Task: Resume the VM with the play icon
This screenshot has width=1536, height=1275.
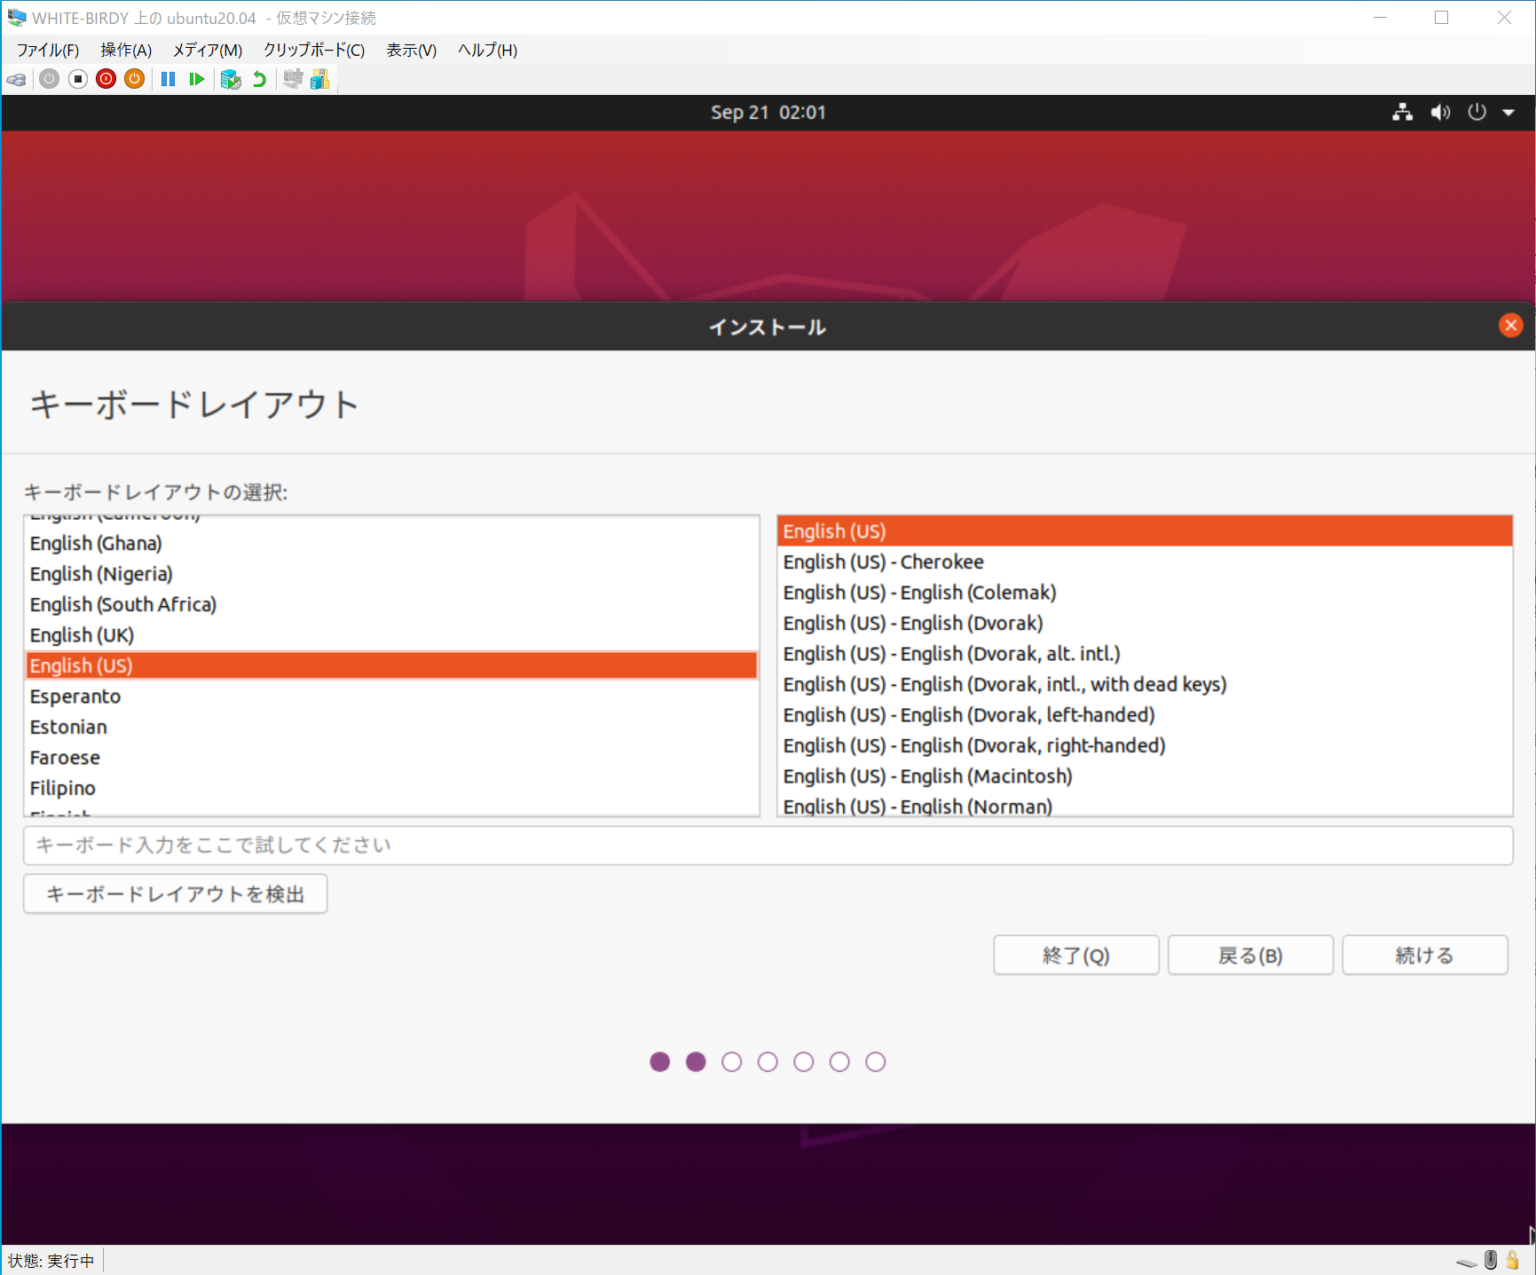Action: click(x=196, y=79)
